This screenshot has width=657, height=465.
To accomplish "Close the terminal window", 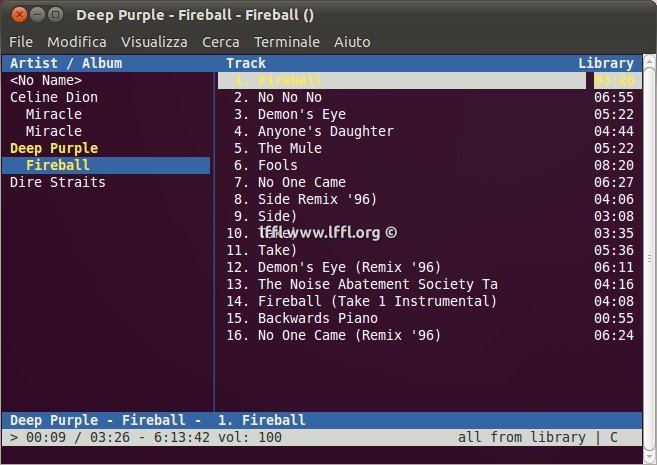I will point(19,15).
